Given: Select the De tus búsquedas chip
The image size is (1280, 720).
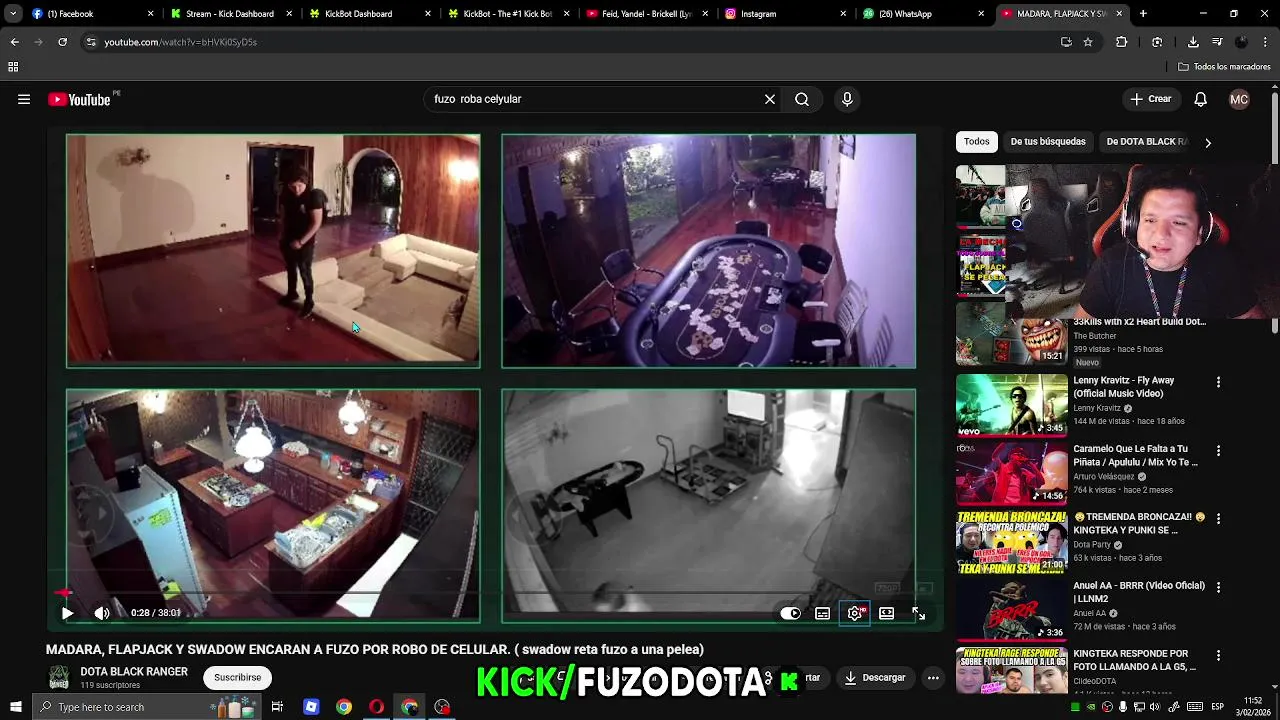Looking at the screenshot, I should pos(1048,141).
